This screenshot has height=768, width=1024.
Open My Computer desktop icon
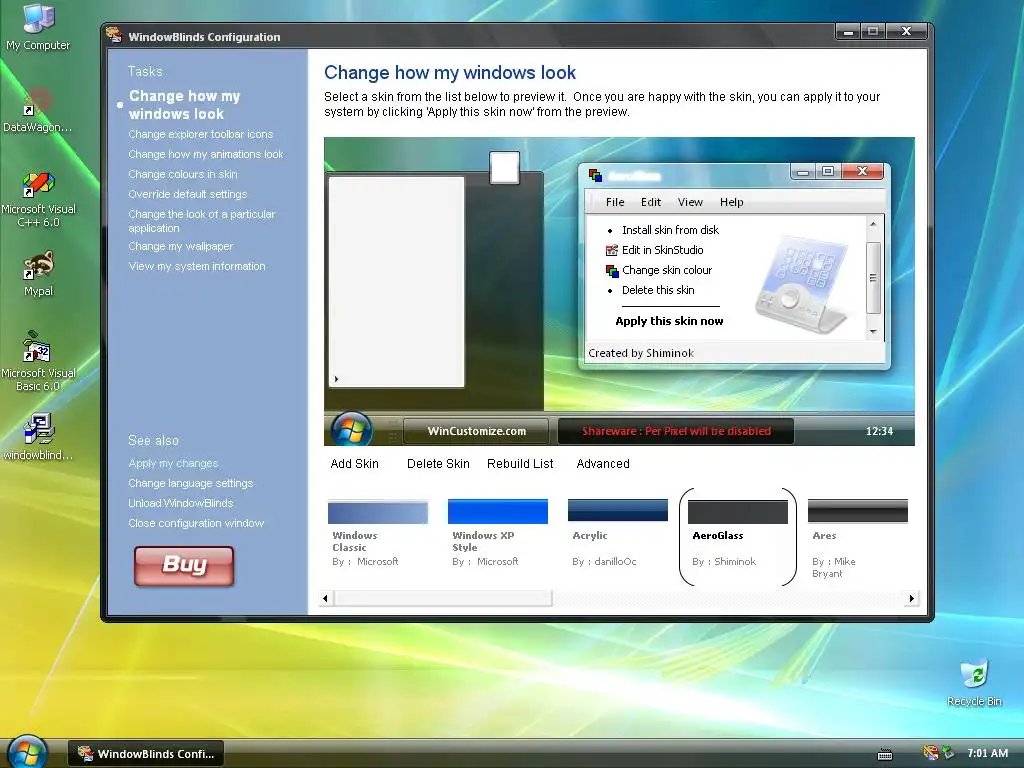click(38, 26)
